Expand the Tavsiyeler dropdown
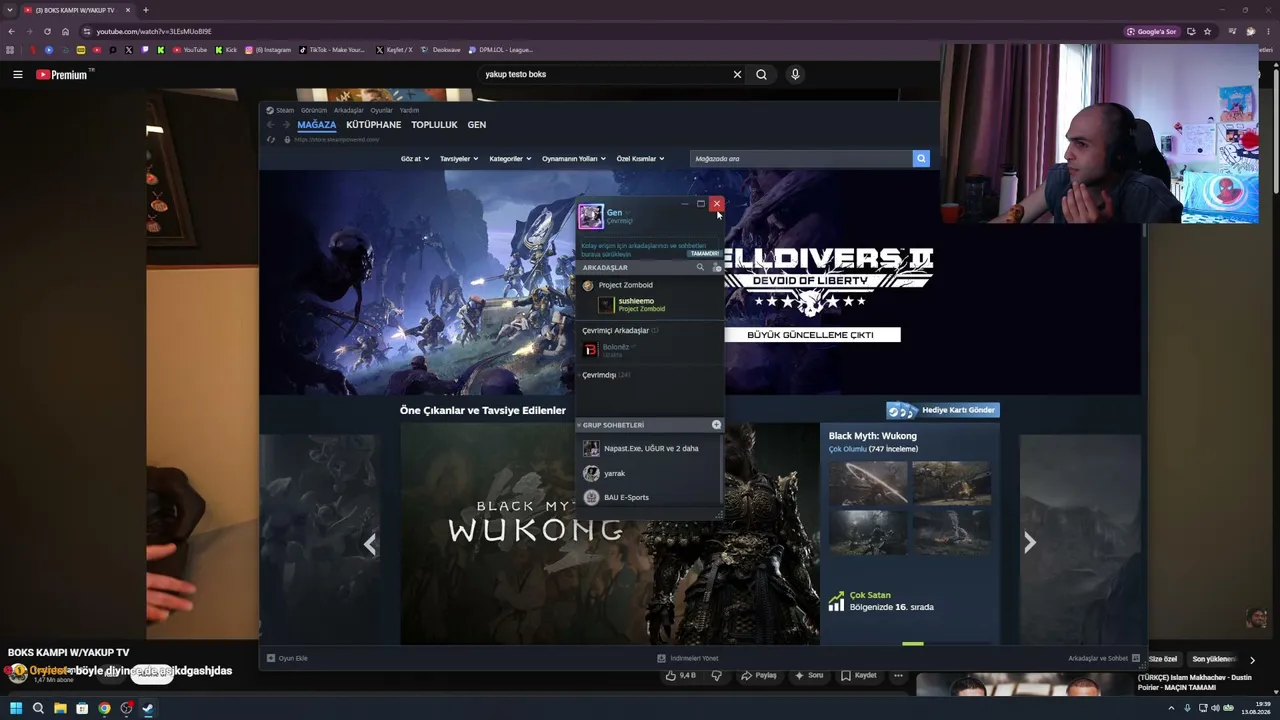Image resolution: width=1280 pixels, height=720 pixels. (459, 159)
